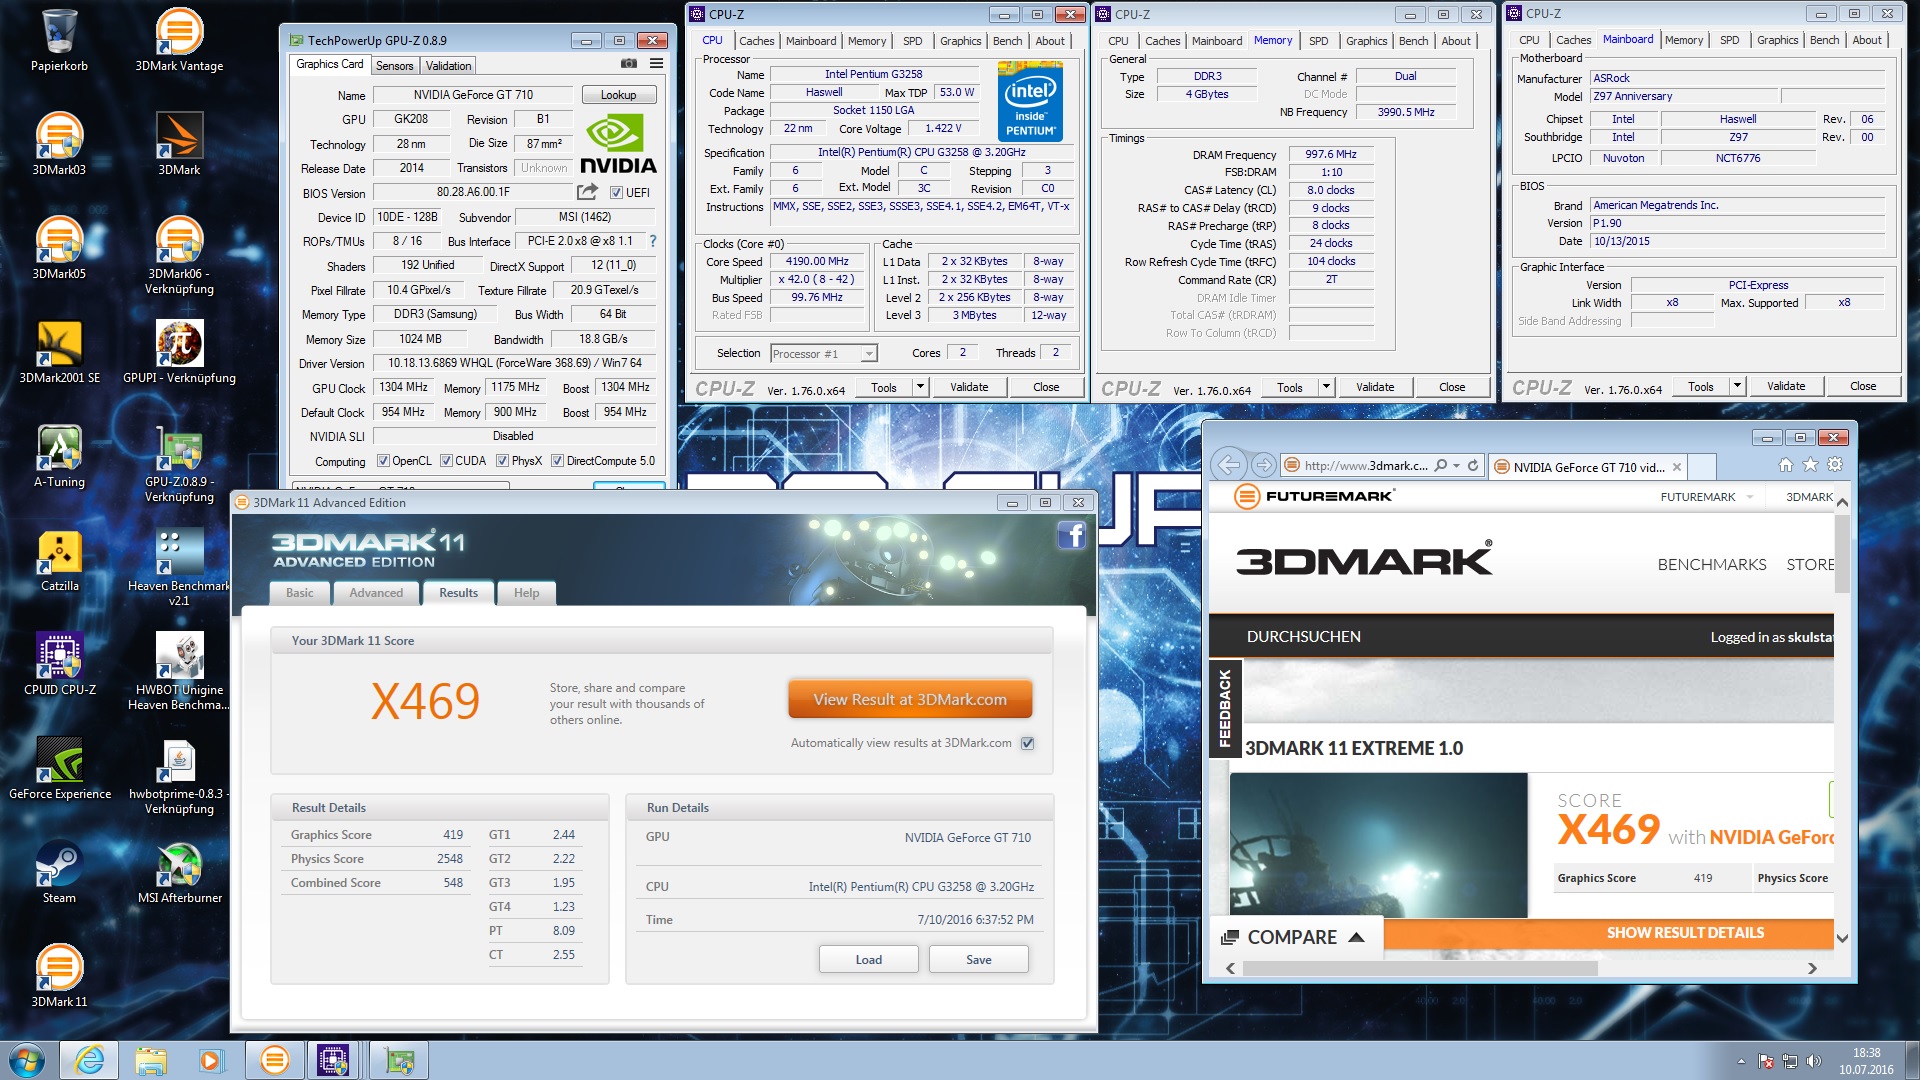The image size is (1920, 1080).
Task: Click Windows Start button
Action: (27, 1060)
